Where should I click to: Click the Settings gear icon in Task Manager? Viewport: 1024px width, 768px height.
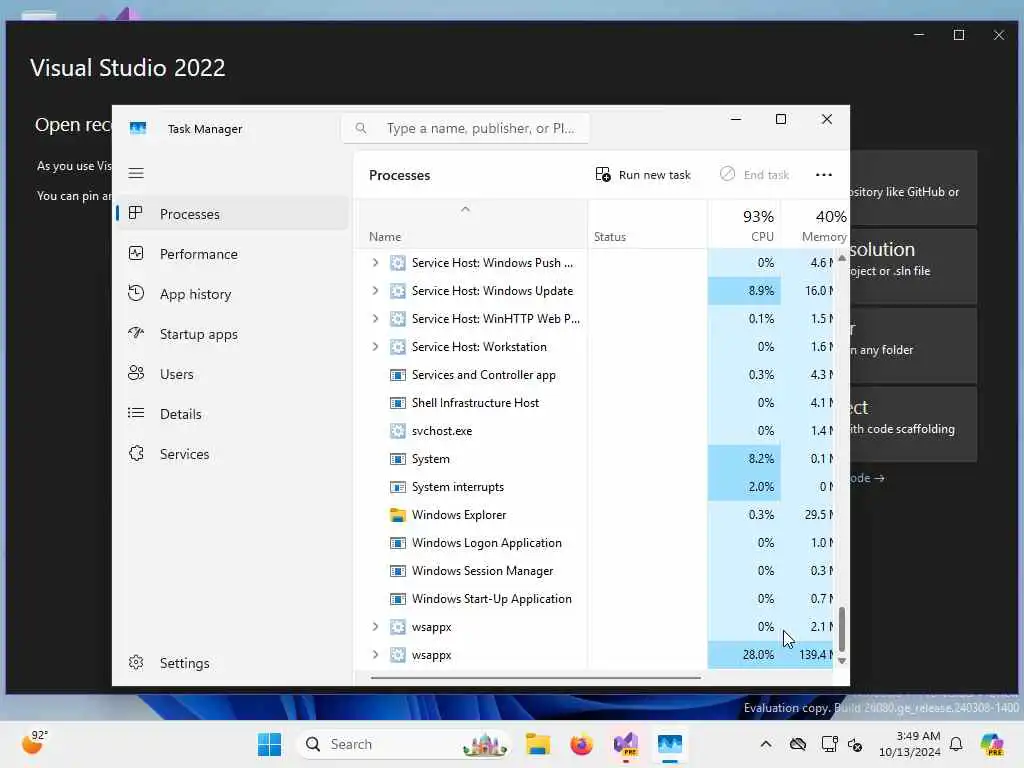point(136,662)
